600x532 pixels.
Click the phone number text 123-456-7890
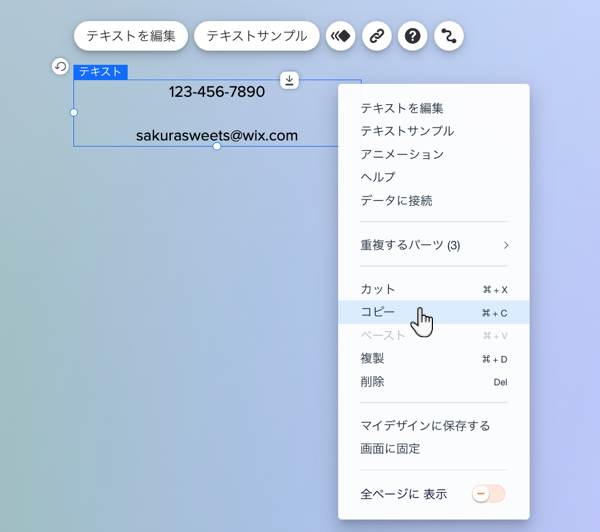tap(217, 92)
